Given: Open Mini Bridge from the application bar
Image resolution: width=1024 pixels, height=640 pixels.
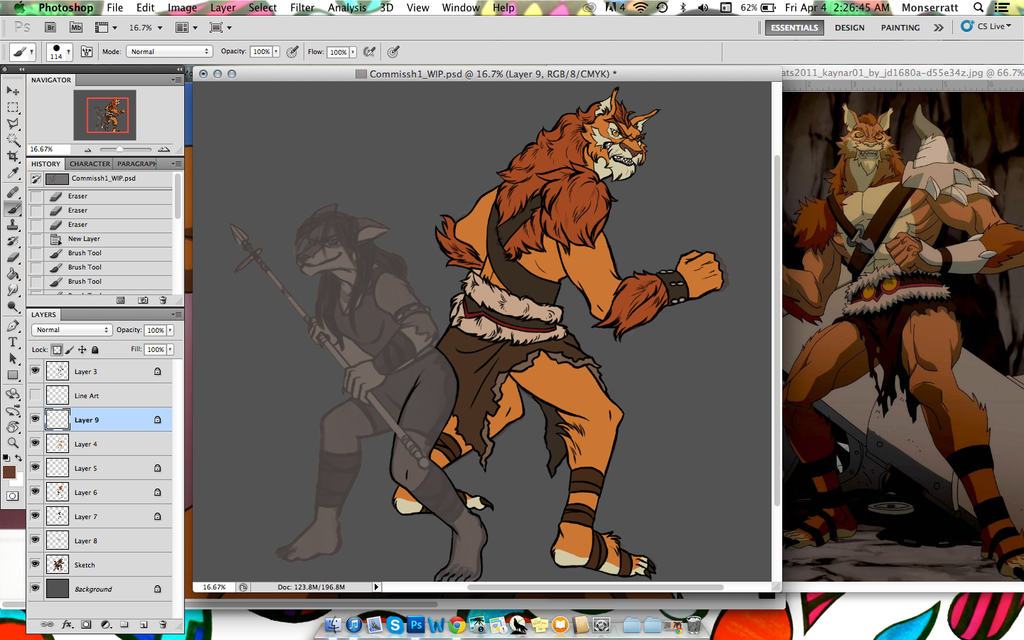Looking at the screenshot, I should [x=76, y=27].
